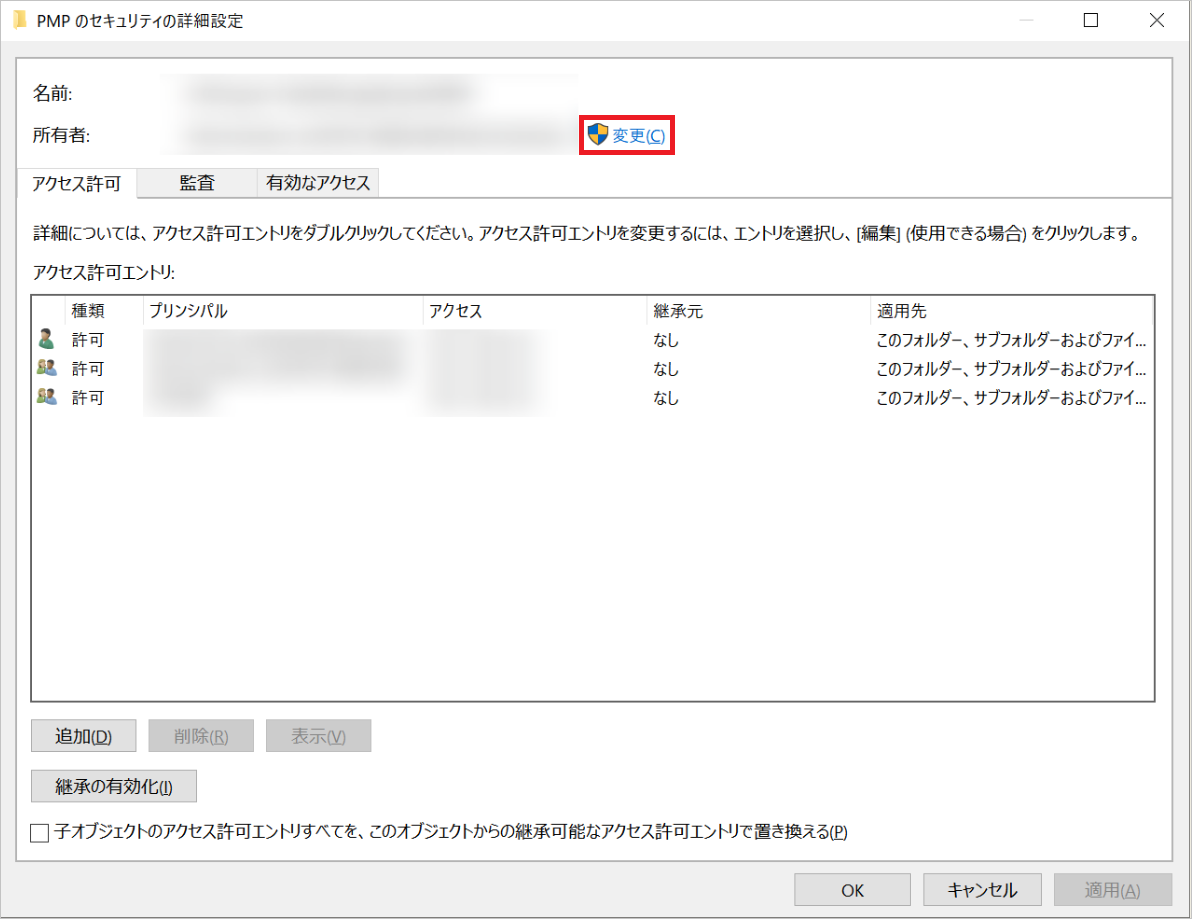Confirm settings with the OK button
This screenshot has width=1192, height=919.
852,889
